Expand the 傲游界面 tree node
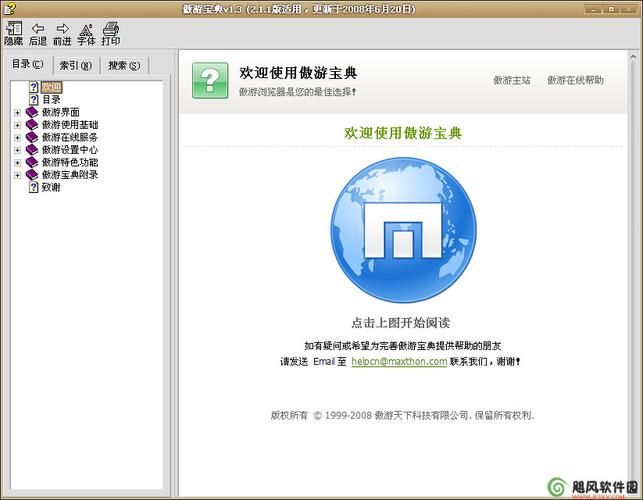Screen dimensions: 643x500 [x=17, y=112]
